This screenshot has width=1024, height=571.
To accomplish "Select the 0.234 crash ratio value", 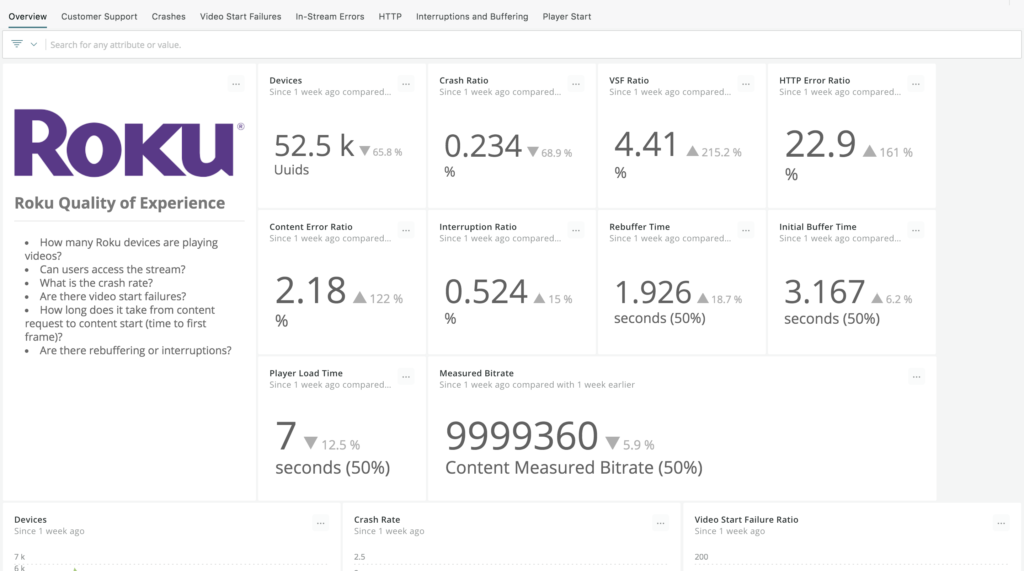I will pyautogui.click(x=483, y=146).
